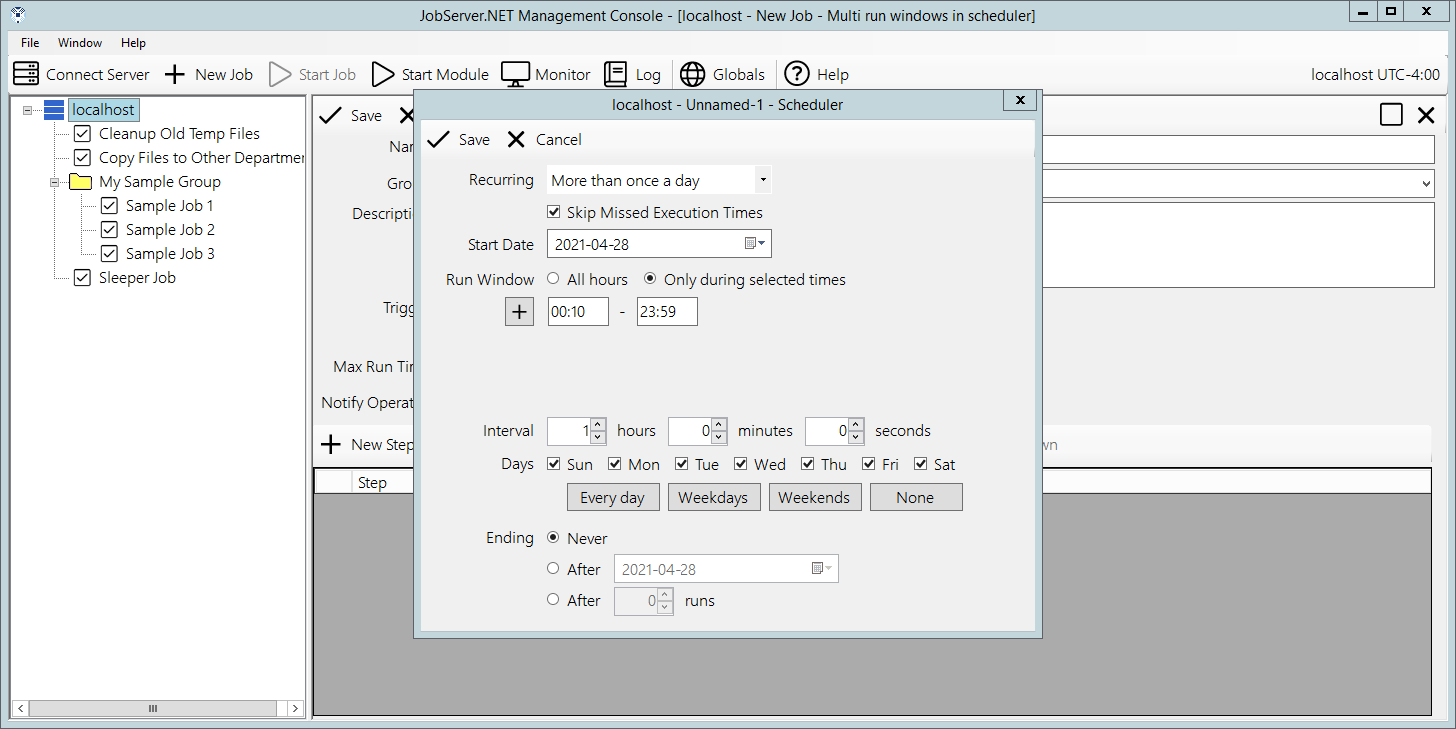Click the run window end time field

[x=666, y=311]
